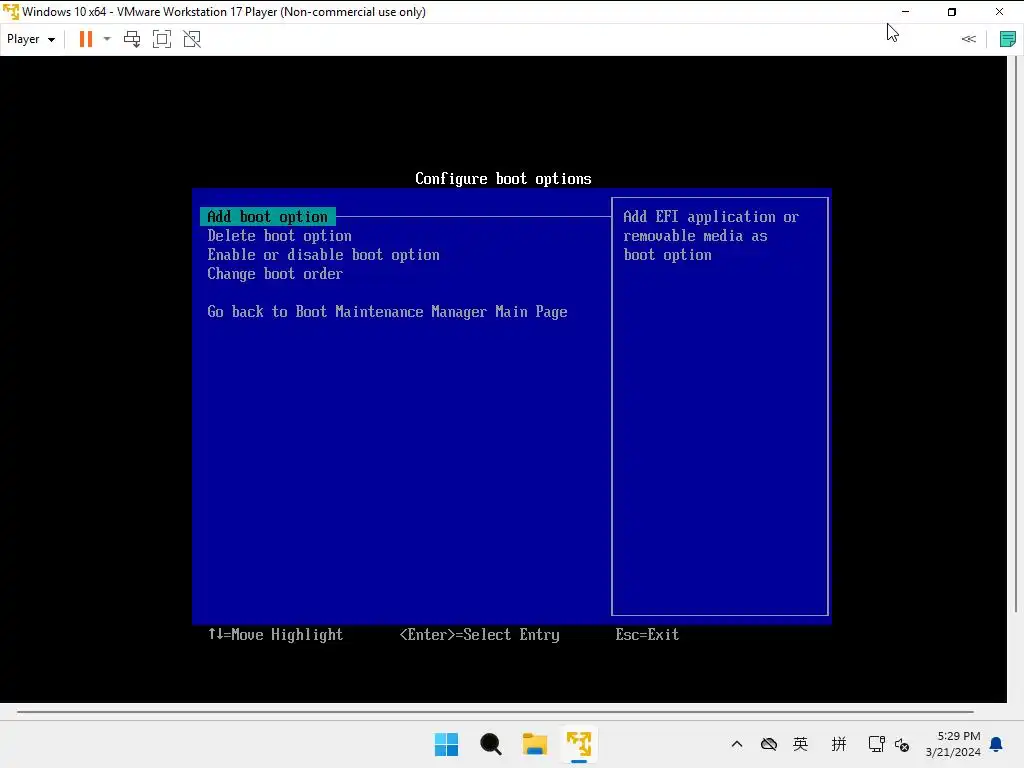Click the Move Highlight hint text

(275, 635)
